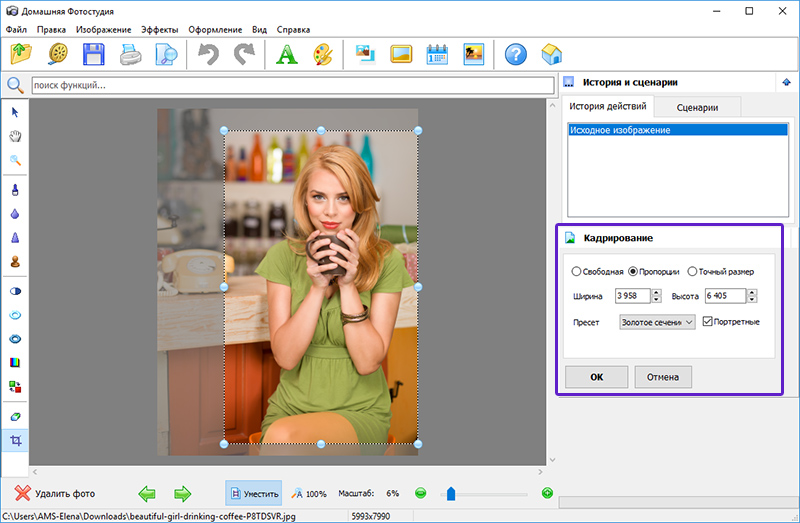
Task: Click the поиск функций search field
Action: [x=293, y=85]
